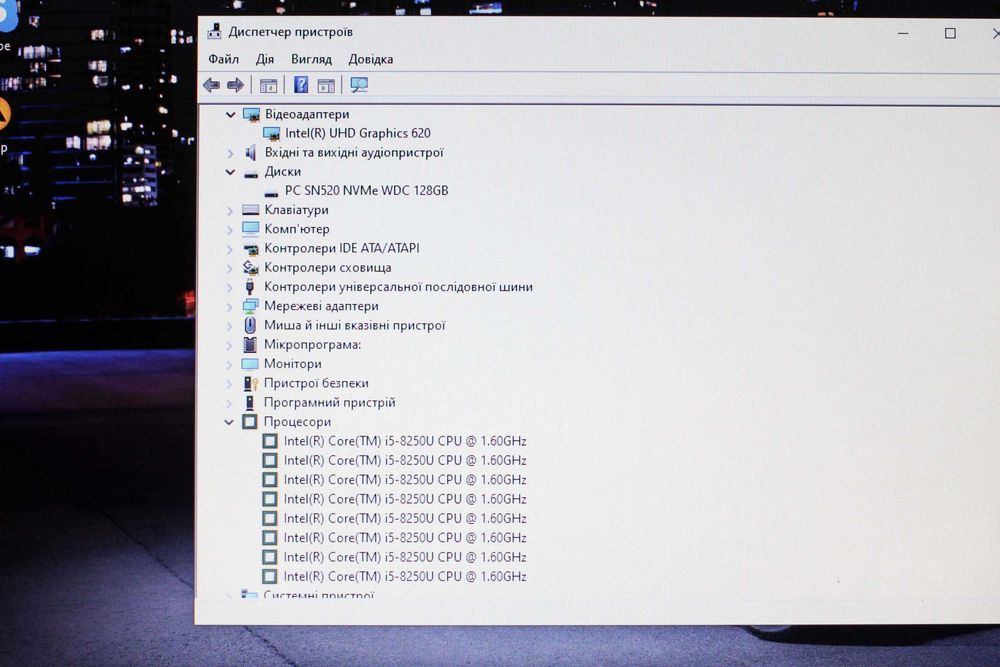Screen dimensions: 1000x667
Task: Select the Клавіатури keyboard icon
Action: click(251, 210)
